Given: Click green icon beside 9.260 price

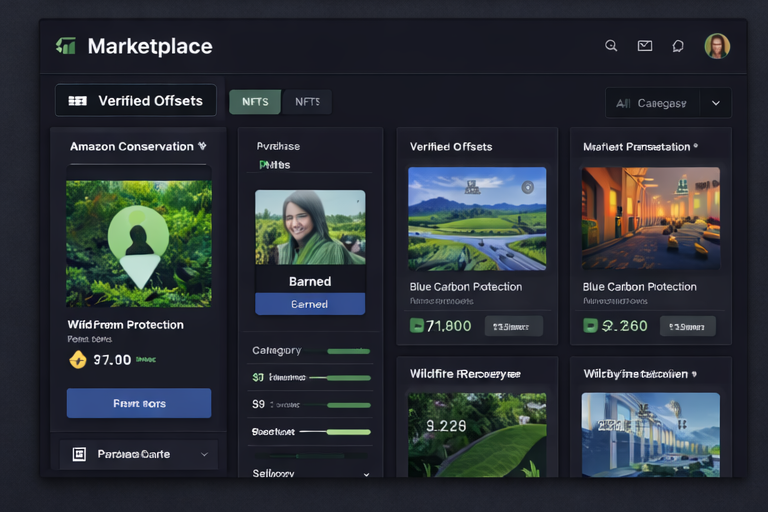Looking at the screenshot, I should coord(590,325).
